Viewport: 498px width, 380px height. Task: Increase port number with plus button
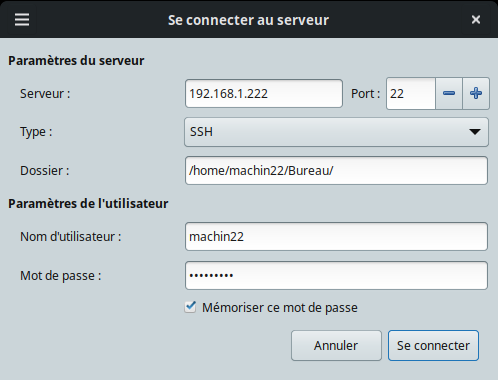point(476,94)
